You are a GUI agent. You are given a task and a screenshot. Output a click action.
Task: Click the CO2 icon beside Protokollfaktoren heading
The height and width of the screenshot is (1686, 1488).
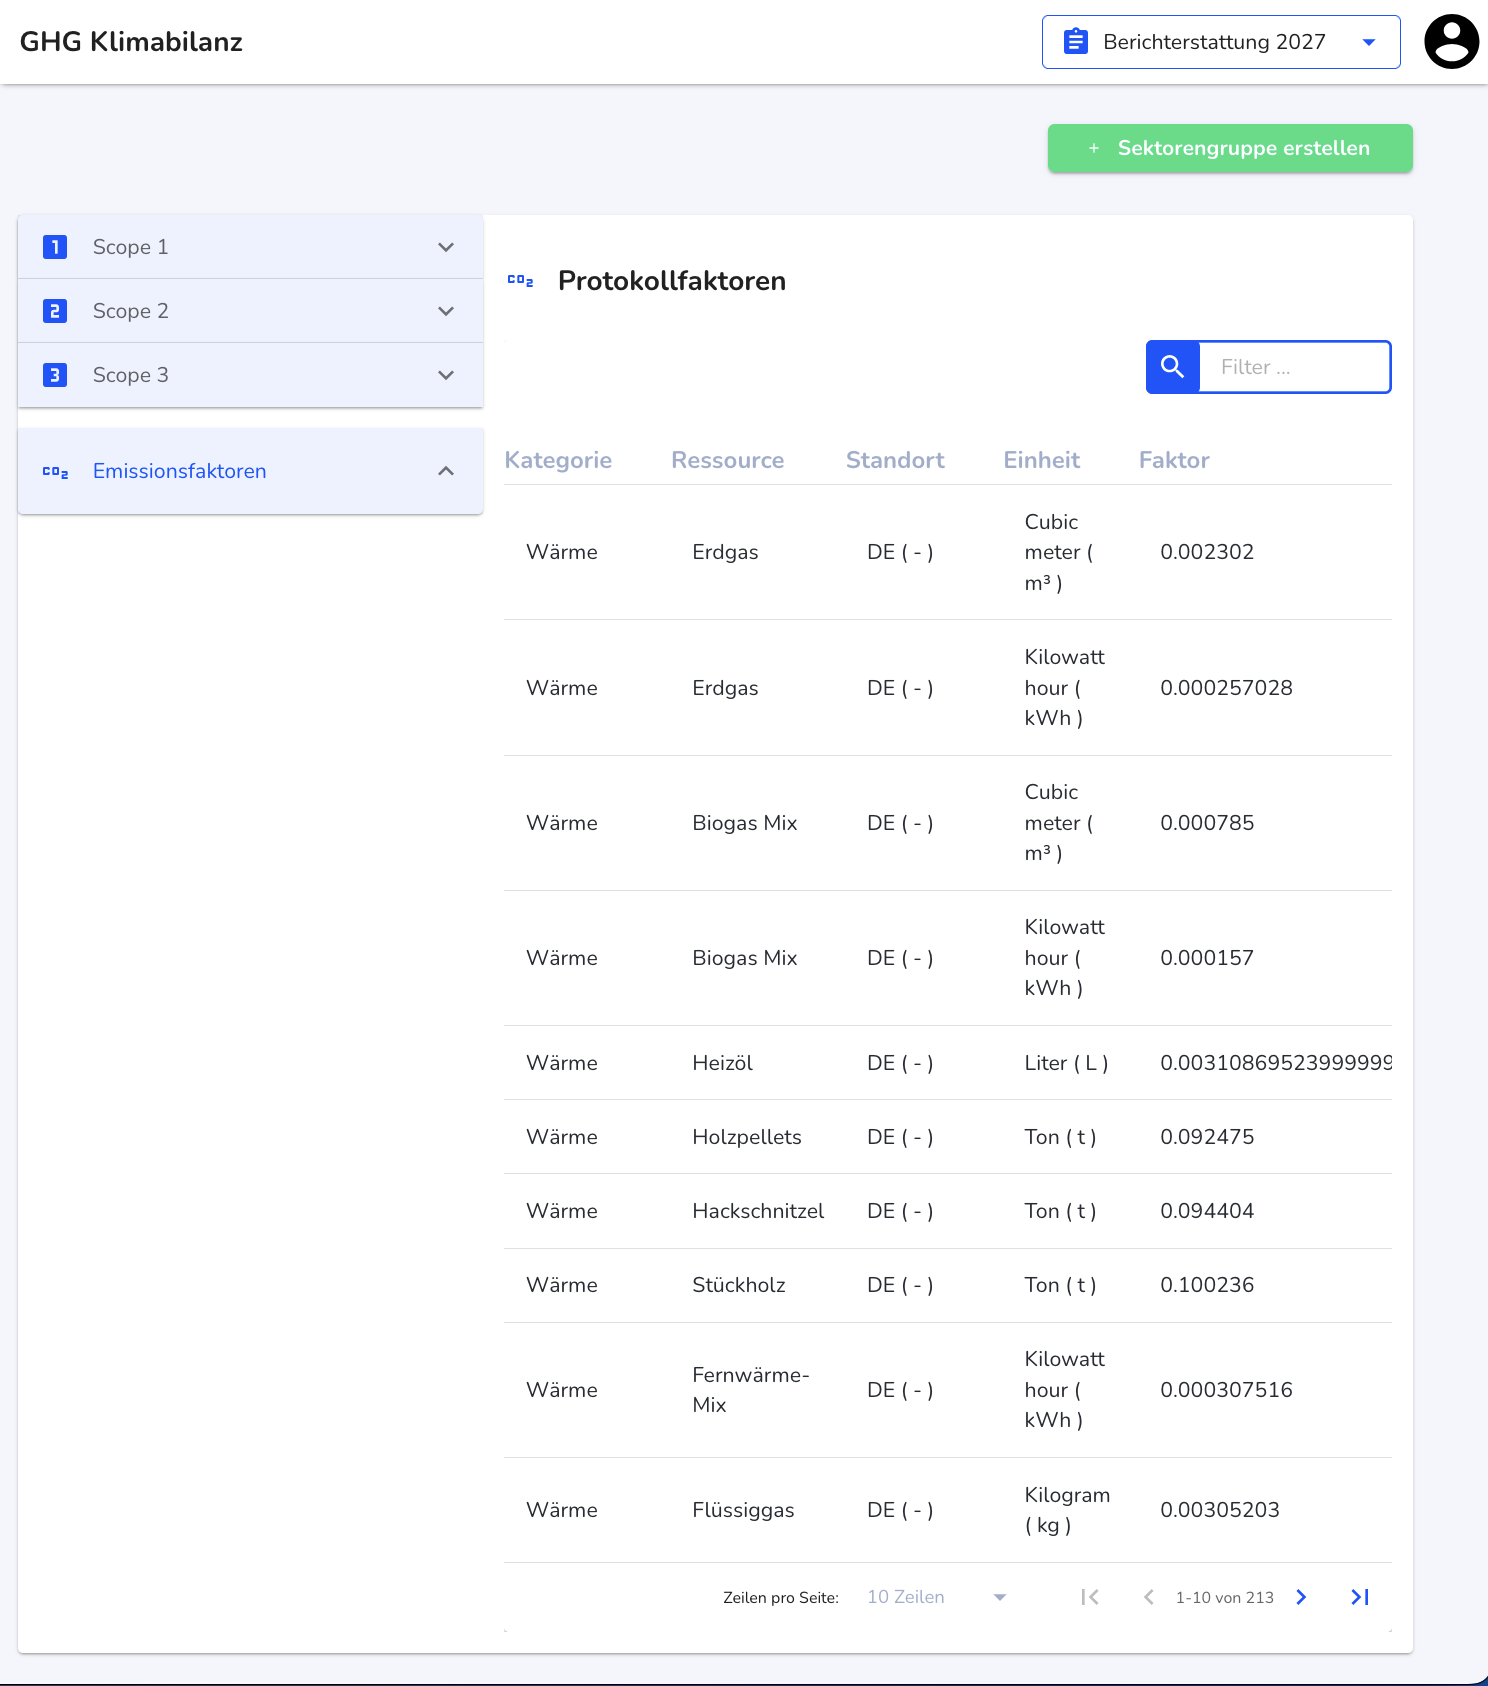[520, 281]
